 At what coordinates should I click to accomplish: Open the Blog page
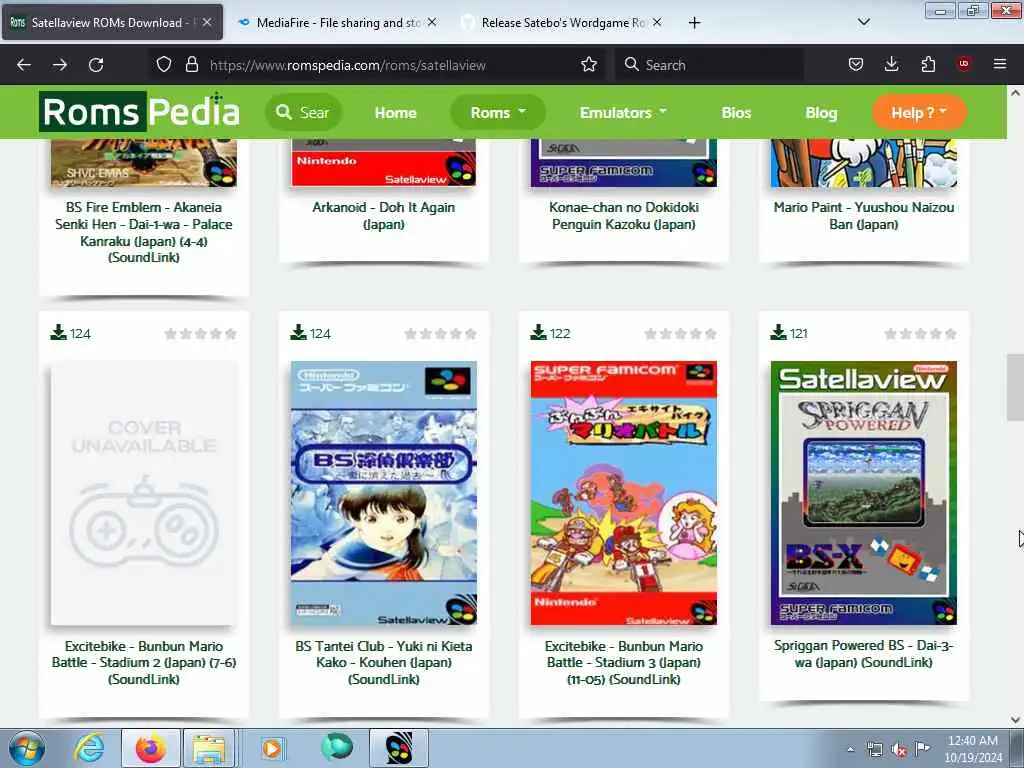(x=821, y=113)
